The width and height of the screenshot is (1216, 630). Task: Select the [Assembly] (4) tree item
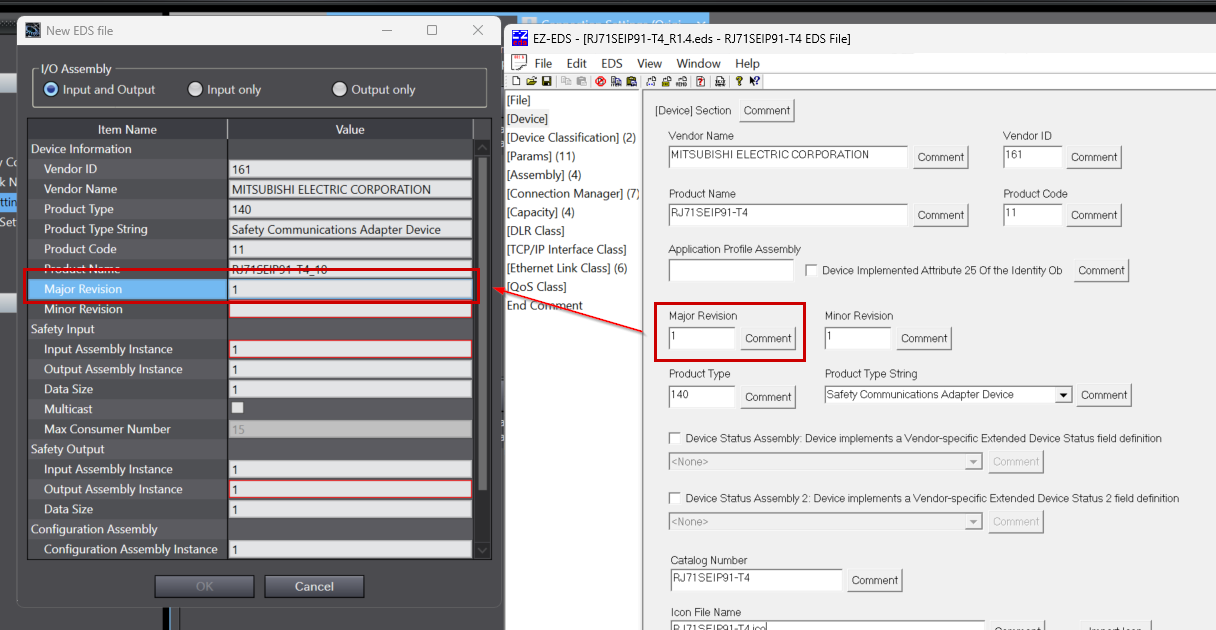pyautogui.click(x=546, y=175)
